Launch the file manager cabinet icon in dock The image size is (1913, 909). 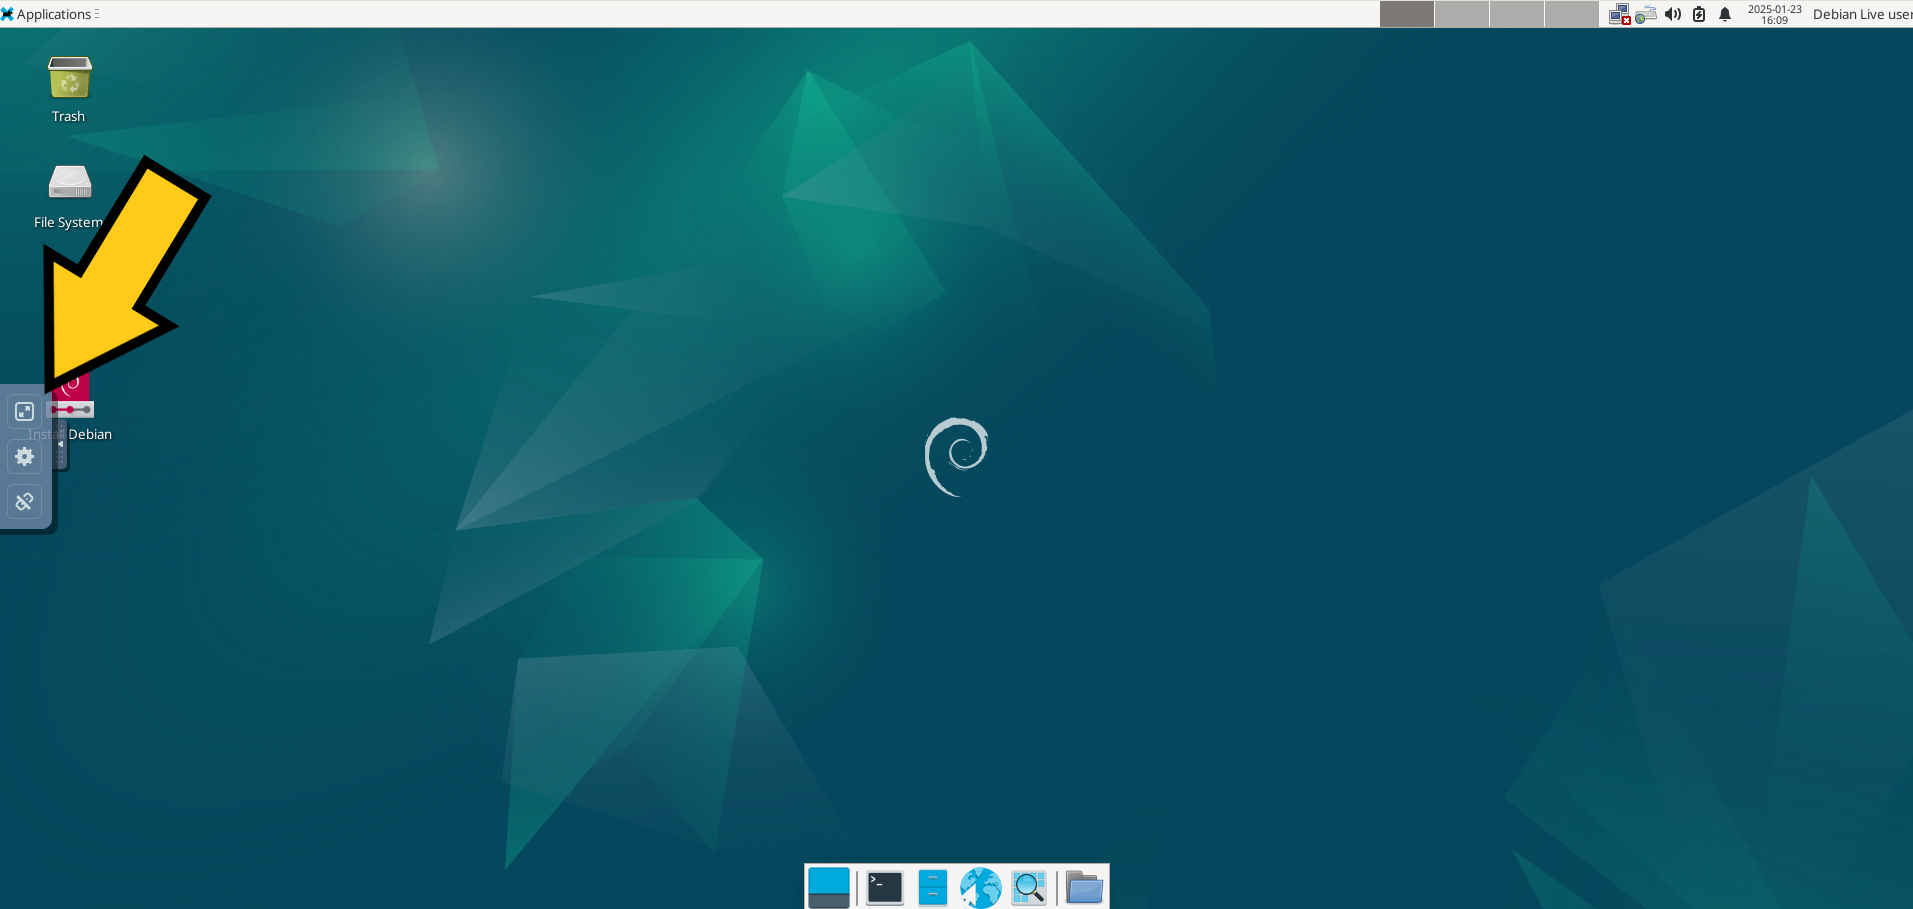coord(932,887)
